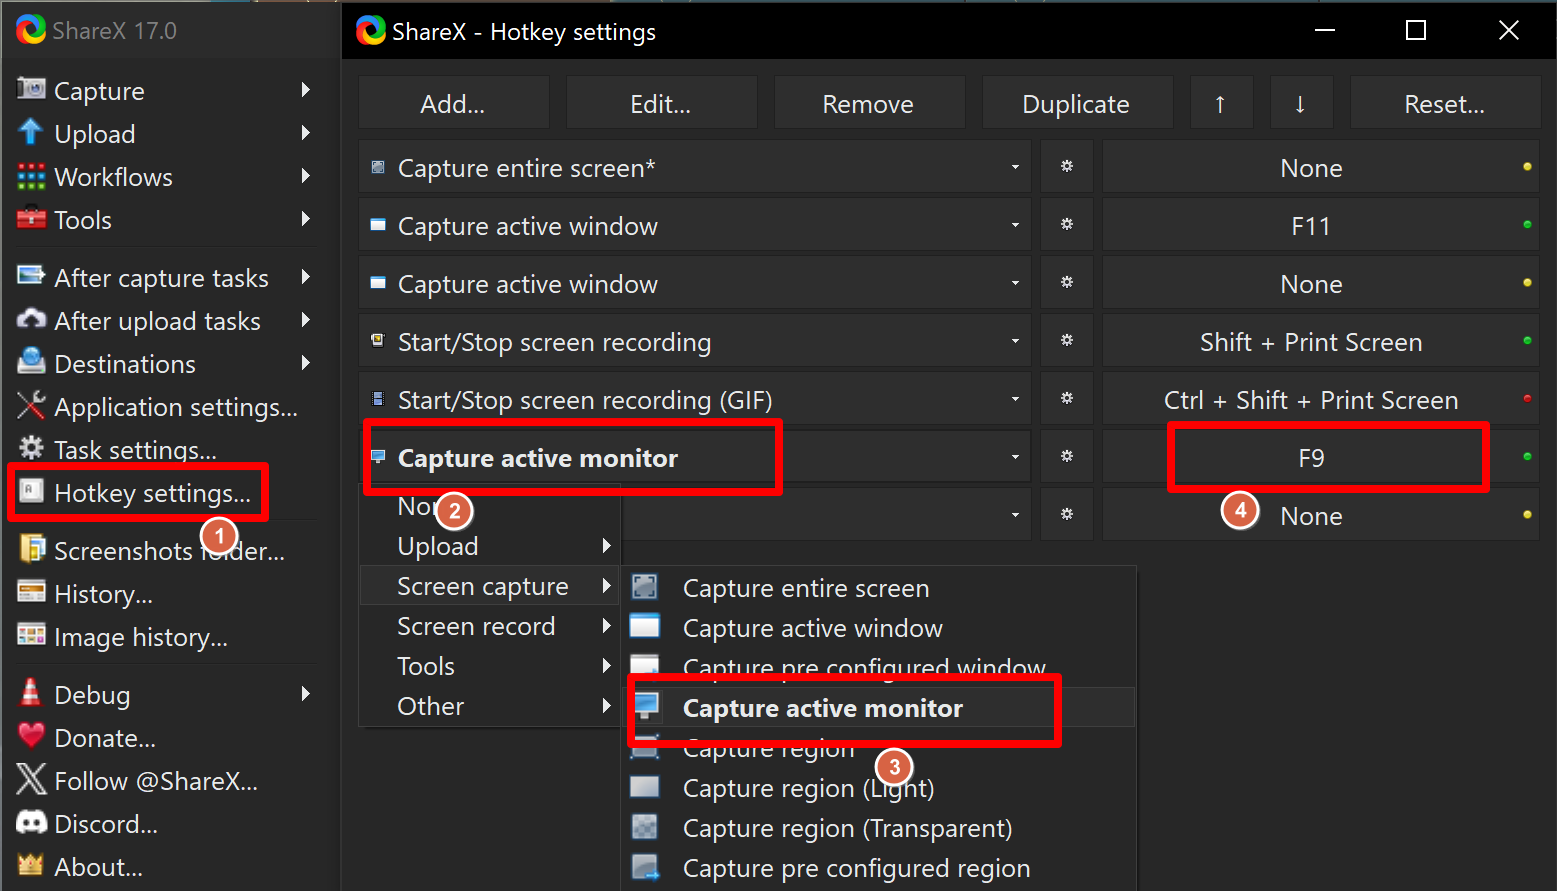Click the F11 hotkey button
The height and width of the screenshot is (891, 1557).
[1321, 225]
